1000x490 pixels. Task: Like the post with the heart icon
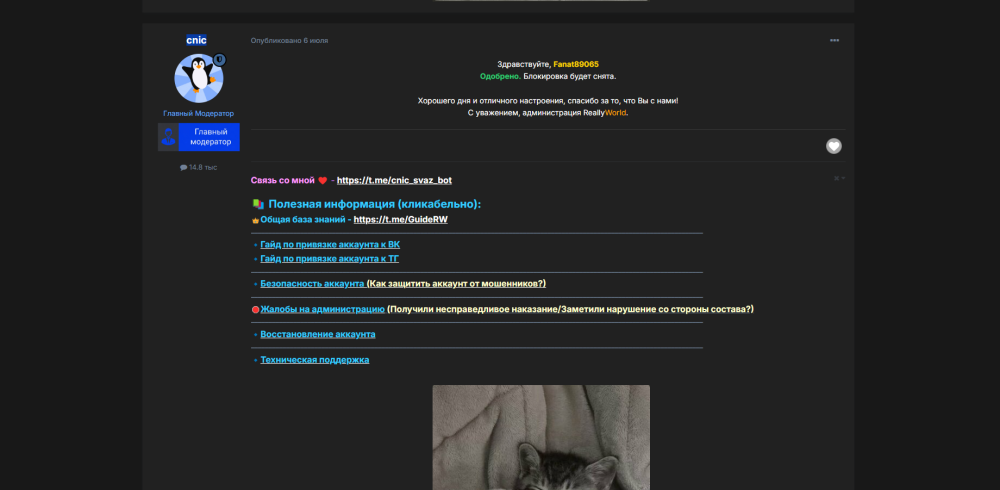[x=834, y=146]
